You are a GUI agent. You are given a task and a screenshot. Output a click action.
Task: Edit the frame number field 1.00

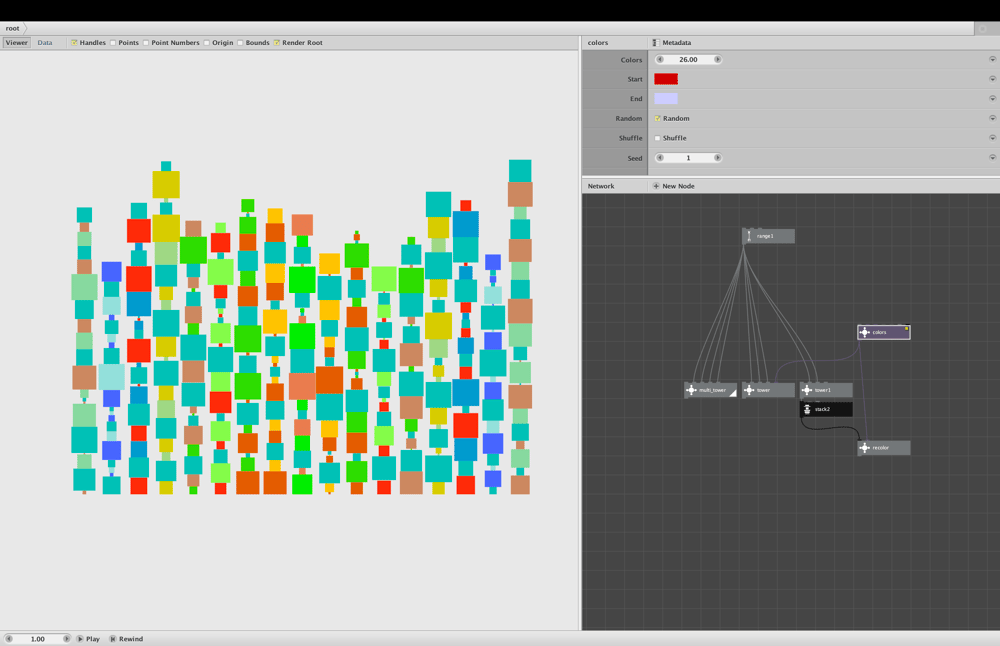(x=38, y=638)
